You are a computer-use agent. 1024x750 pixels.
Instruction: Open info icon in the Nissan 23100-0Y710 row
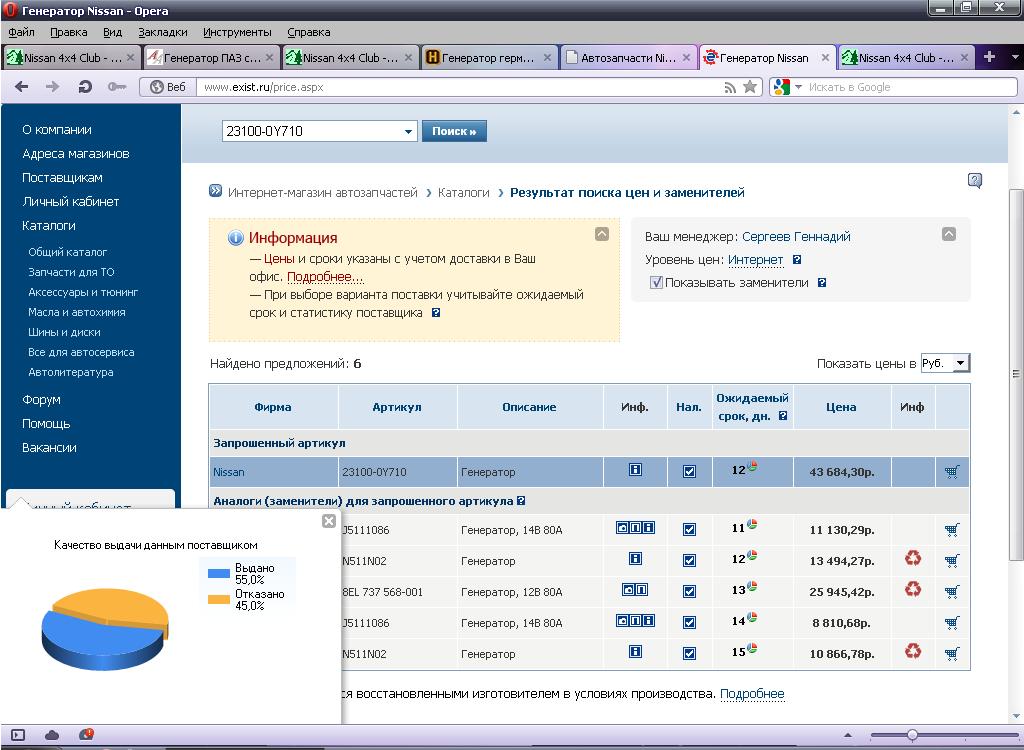635,469
